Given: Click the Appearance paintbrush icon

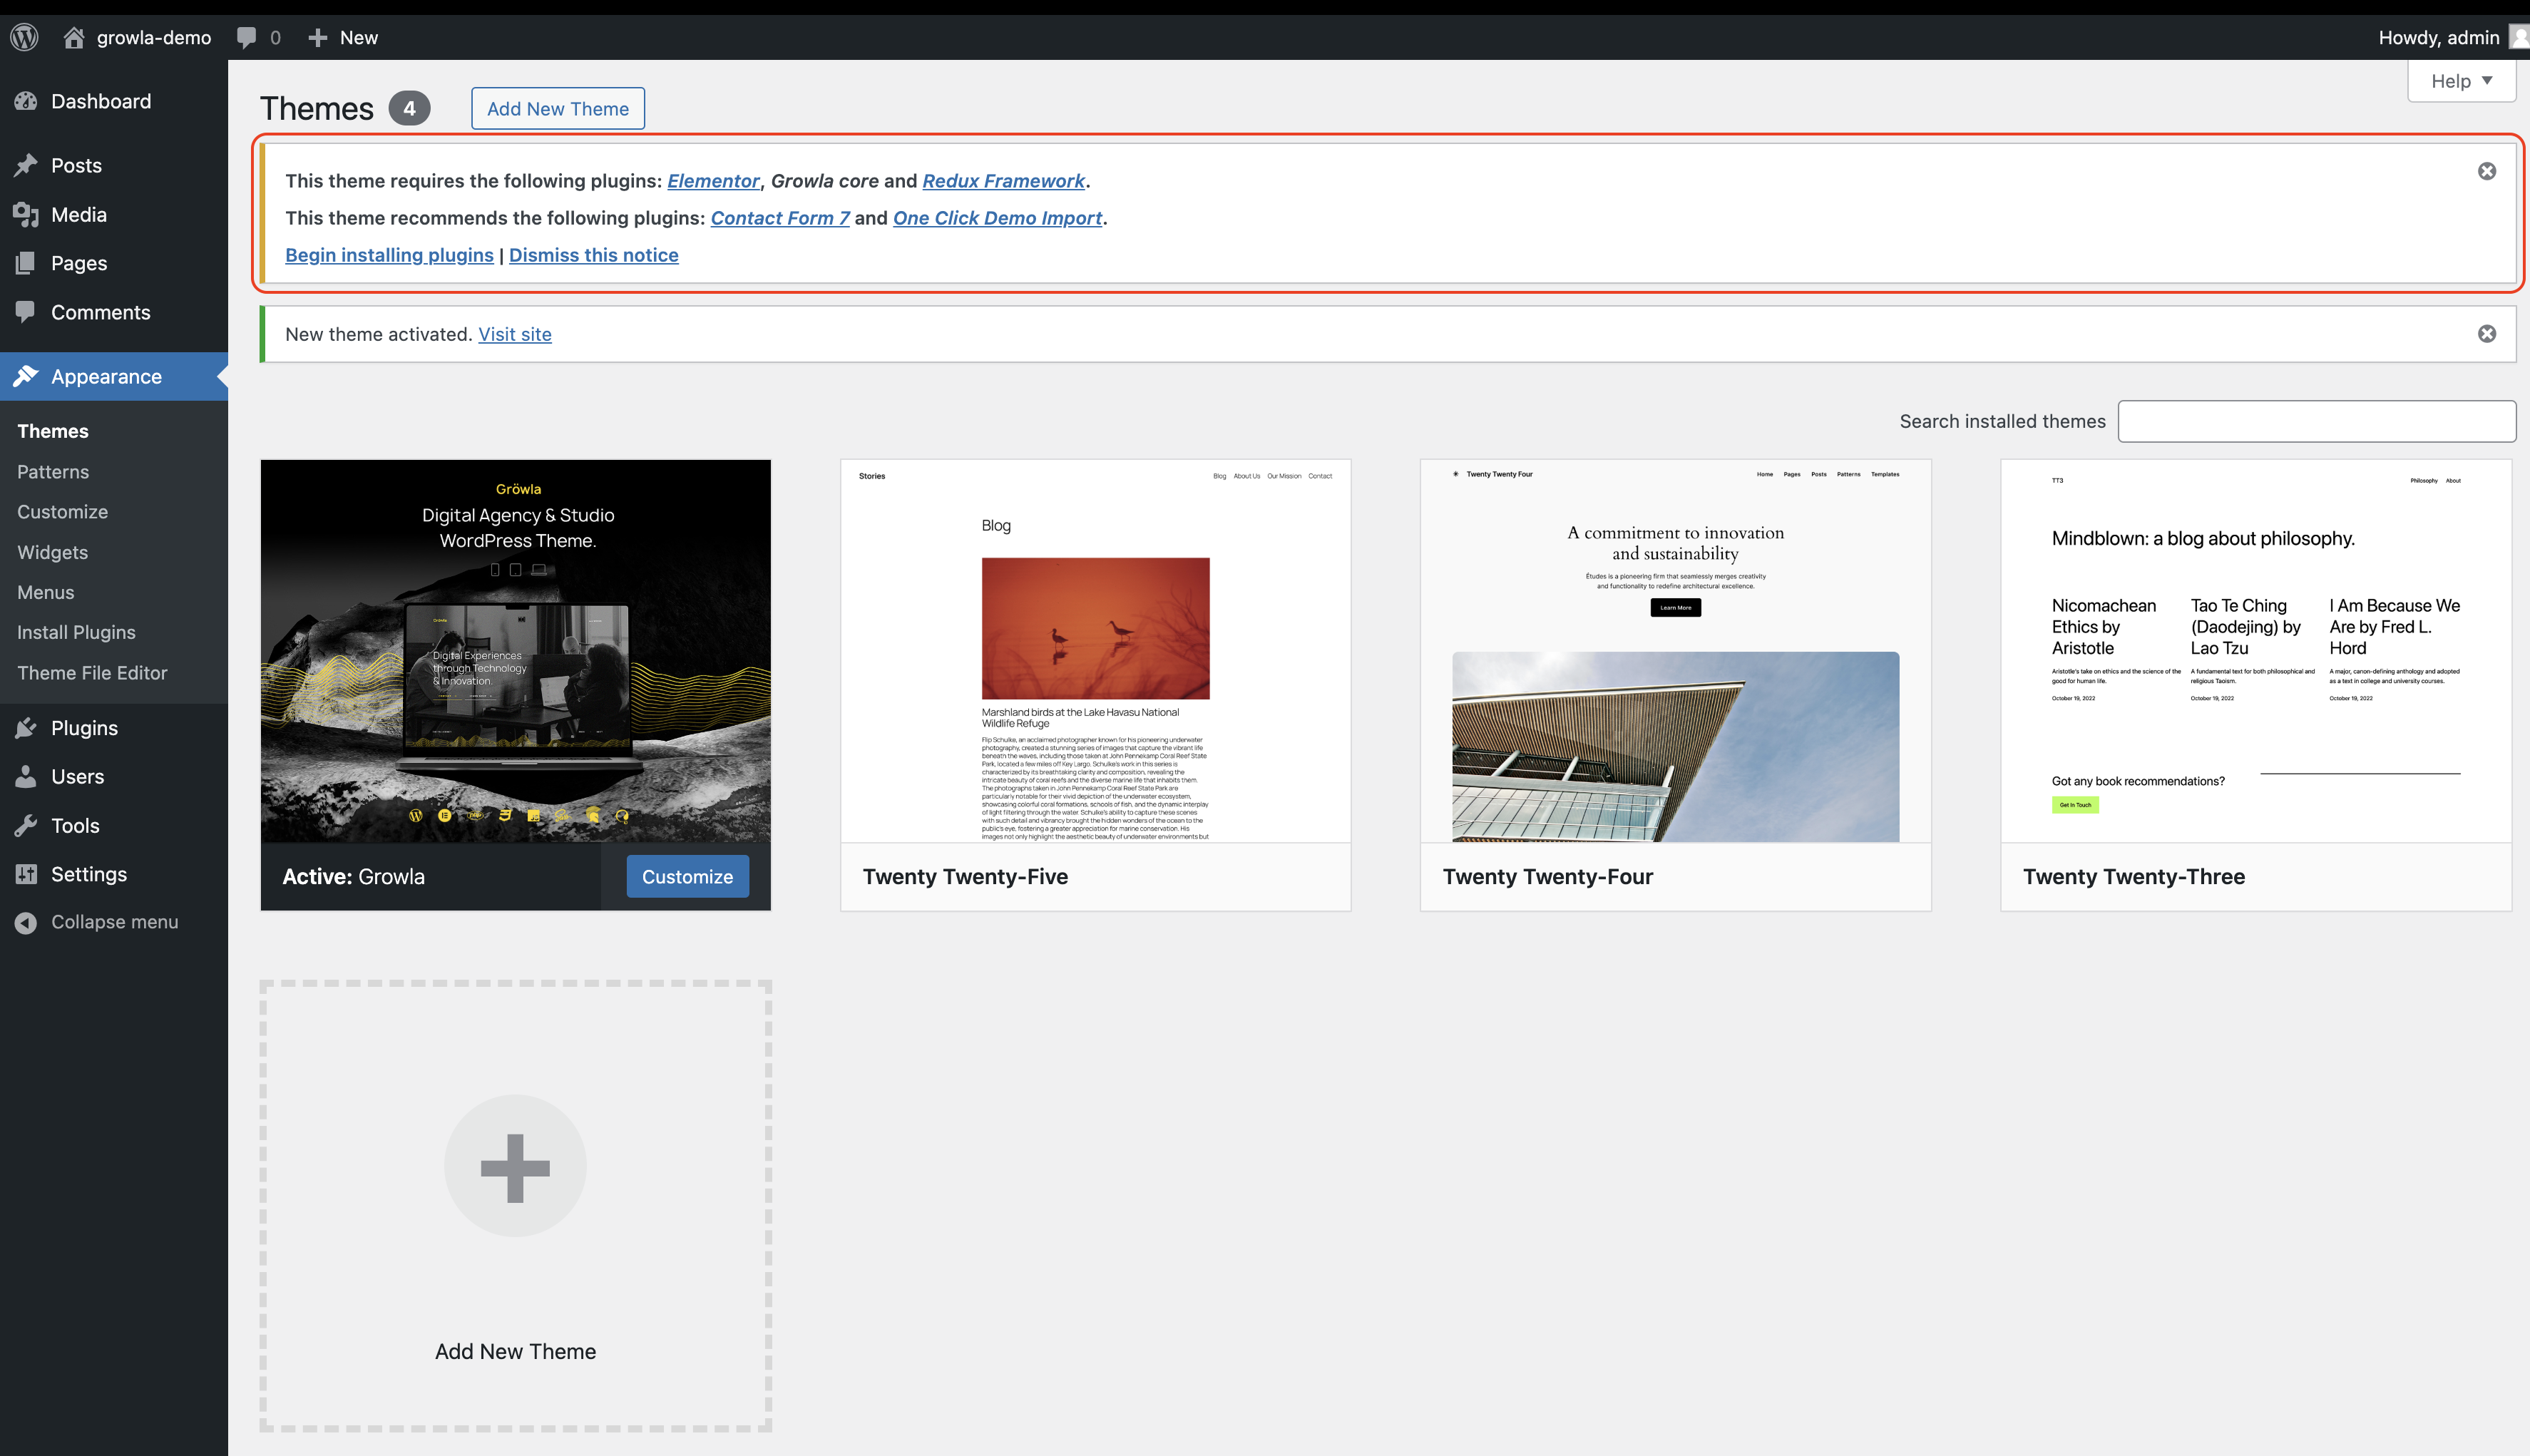Looking at the screenshot, I should click(26, 376).
